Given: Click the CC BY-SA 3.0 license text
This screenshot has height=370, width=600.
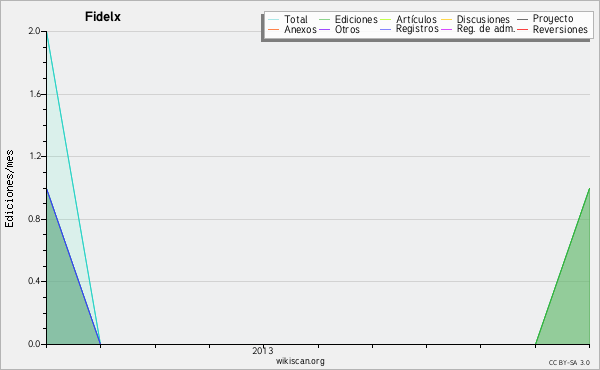Looking at the screenshot, I should point(569,363).
